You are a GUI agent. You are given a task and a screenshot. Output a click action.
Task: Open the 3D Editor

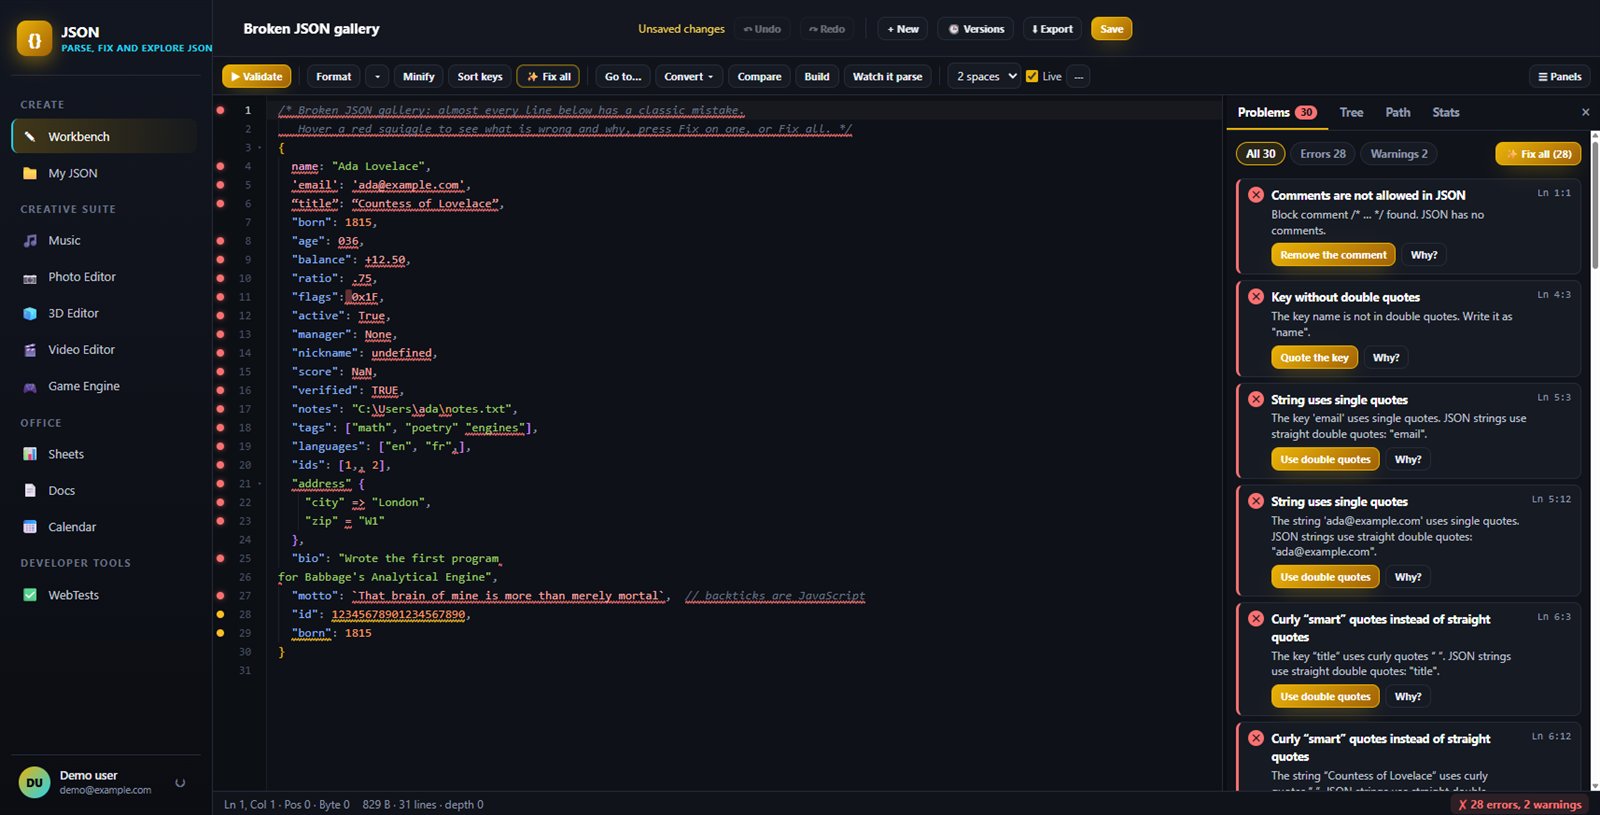coord(104,313)
